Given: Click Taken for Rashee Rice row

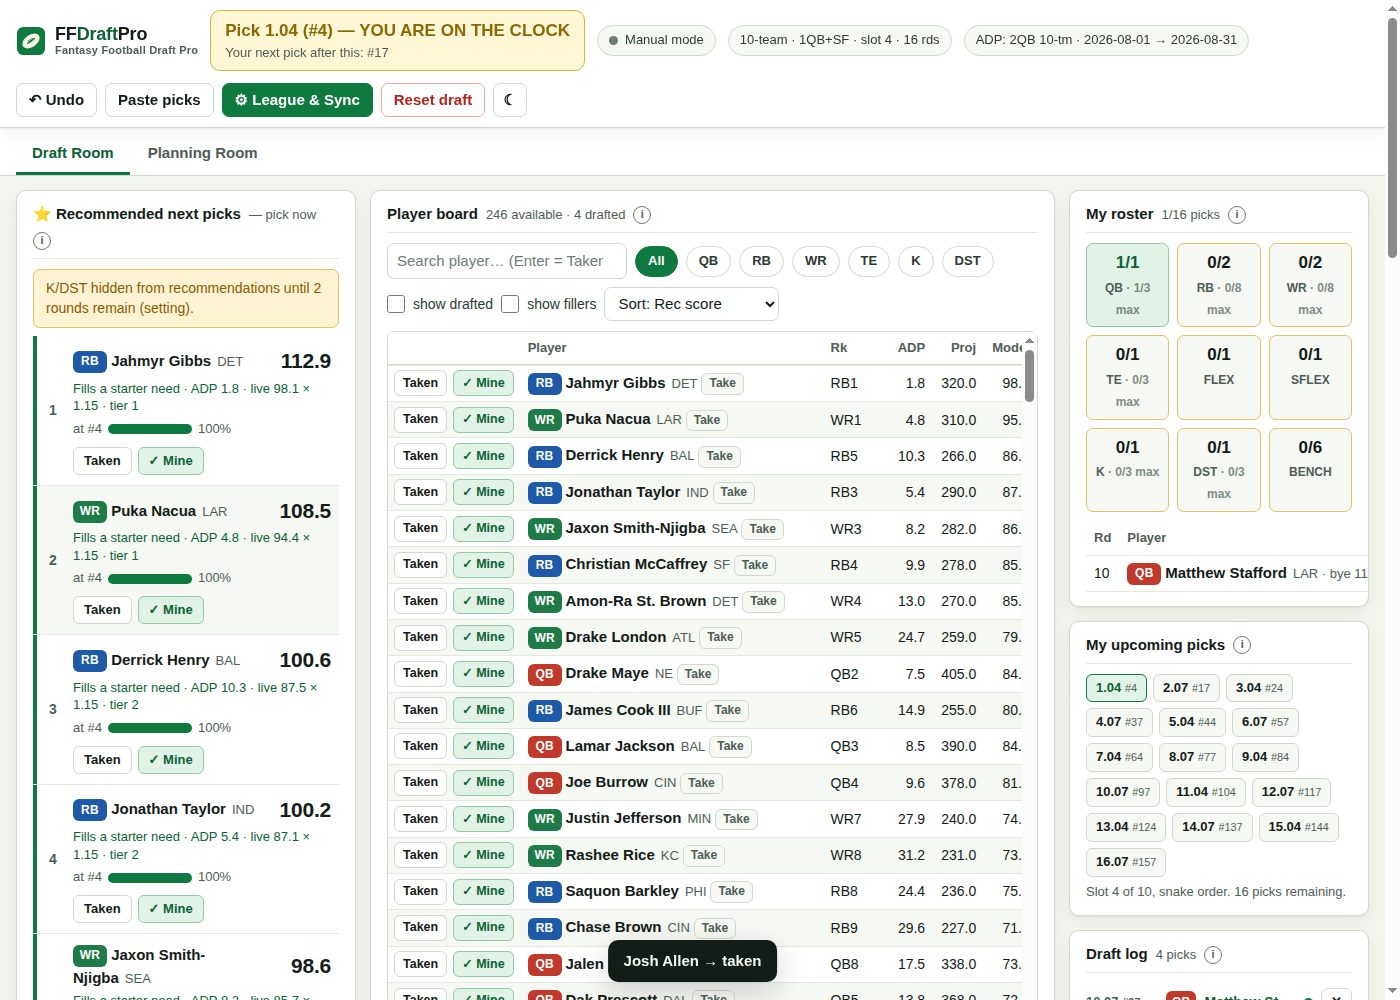Looking at the screenshot, I should tap(420, 855).
